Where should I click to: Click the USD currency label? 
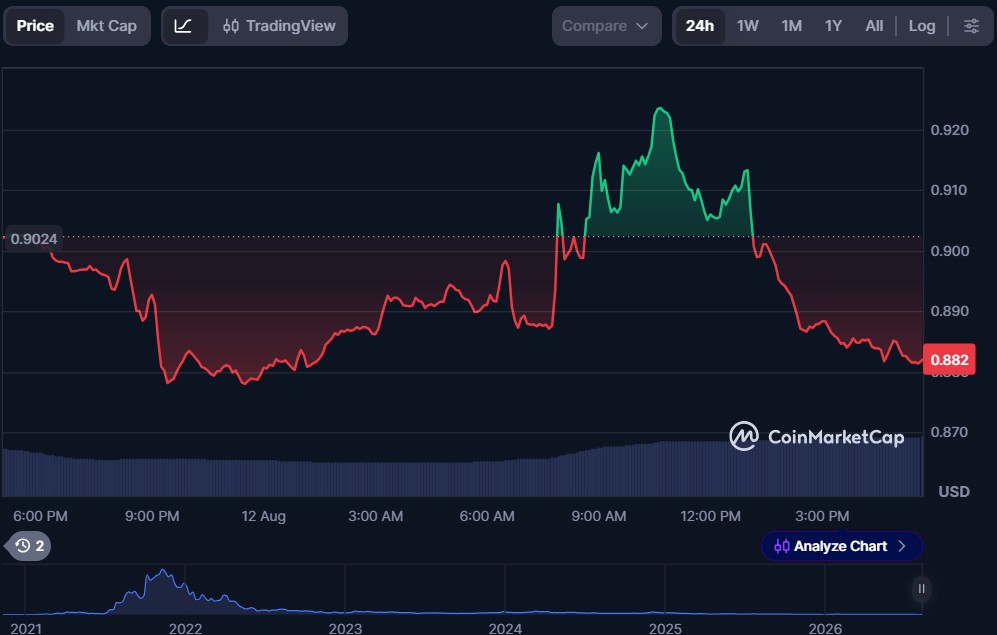pos(954,491)
